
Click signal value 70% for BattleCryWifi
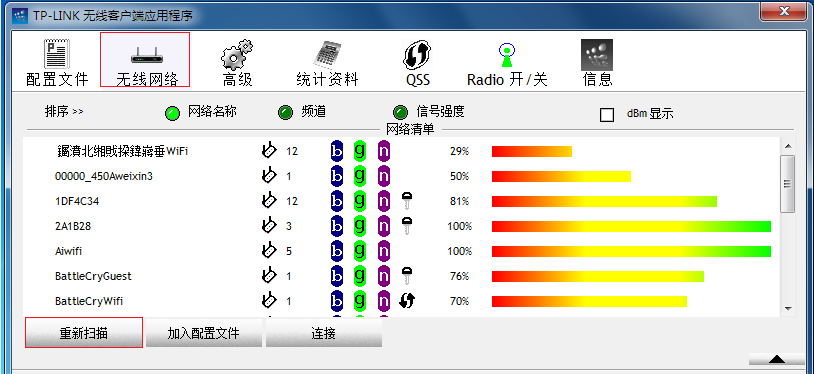pyautogui.click(x=459, y=301)
